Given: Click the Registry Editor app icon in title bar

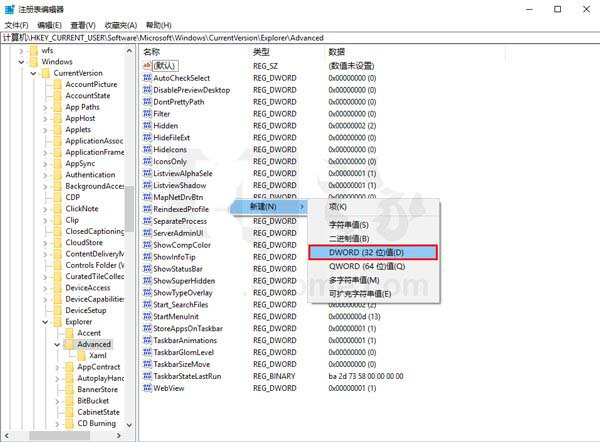Looking at the screenshot, I should point(10,9).
